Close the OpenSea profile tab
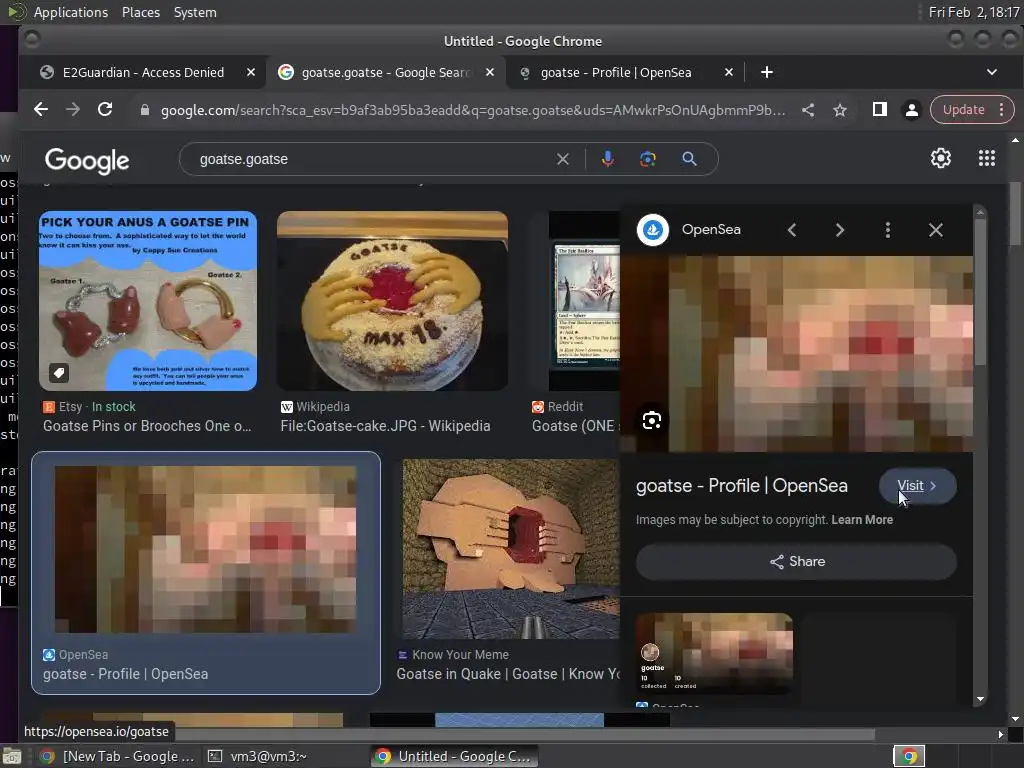 coord(729,72)
